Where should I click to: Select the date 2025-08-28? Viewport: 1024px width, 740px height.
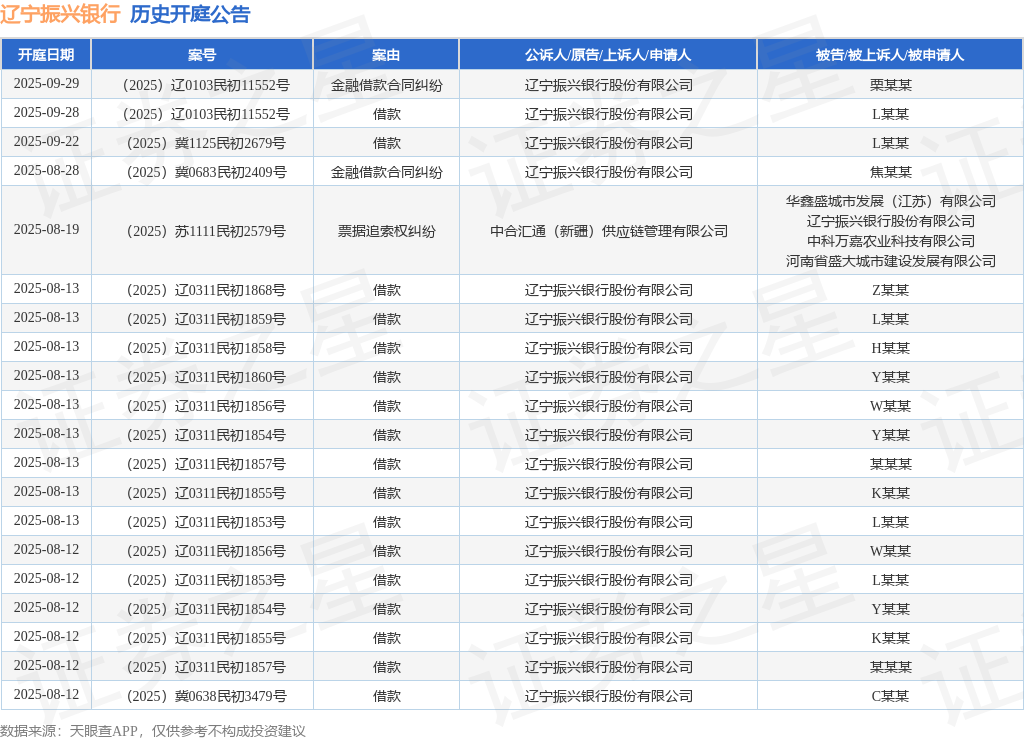[46, 170]
